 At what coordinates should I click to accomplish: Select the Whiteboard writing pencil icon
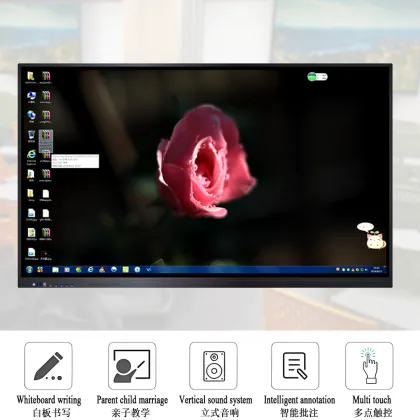tap(48, 366)
